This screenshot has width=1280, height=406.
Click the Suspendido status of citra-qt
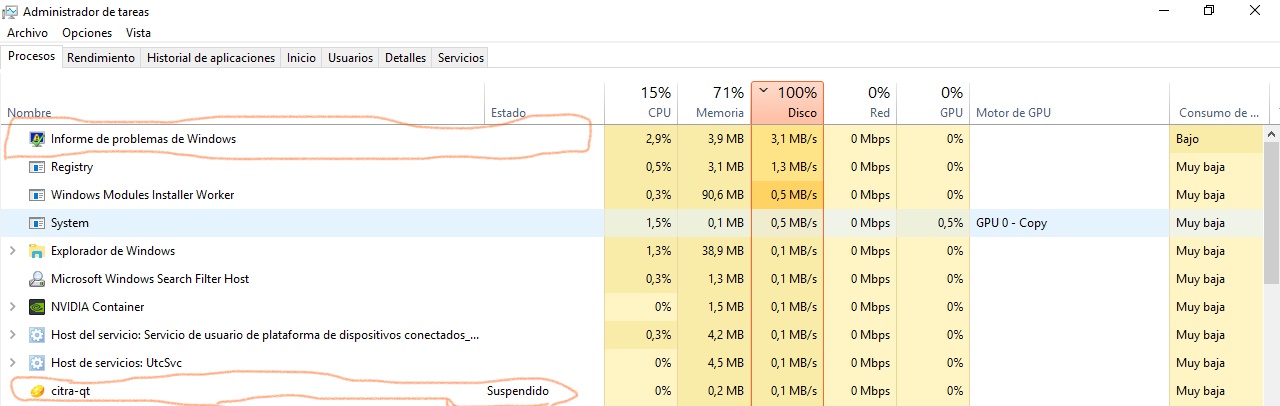tap(518, 391)
